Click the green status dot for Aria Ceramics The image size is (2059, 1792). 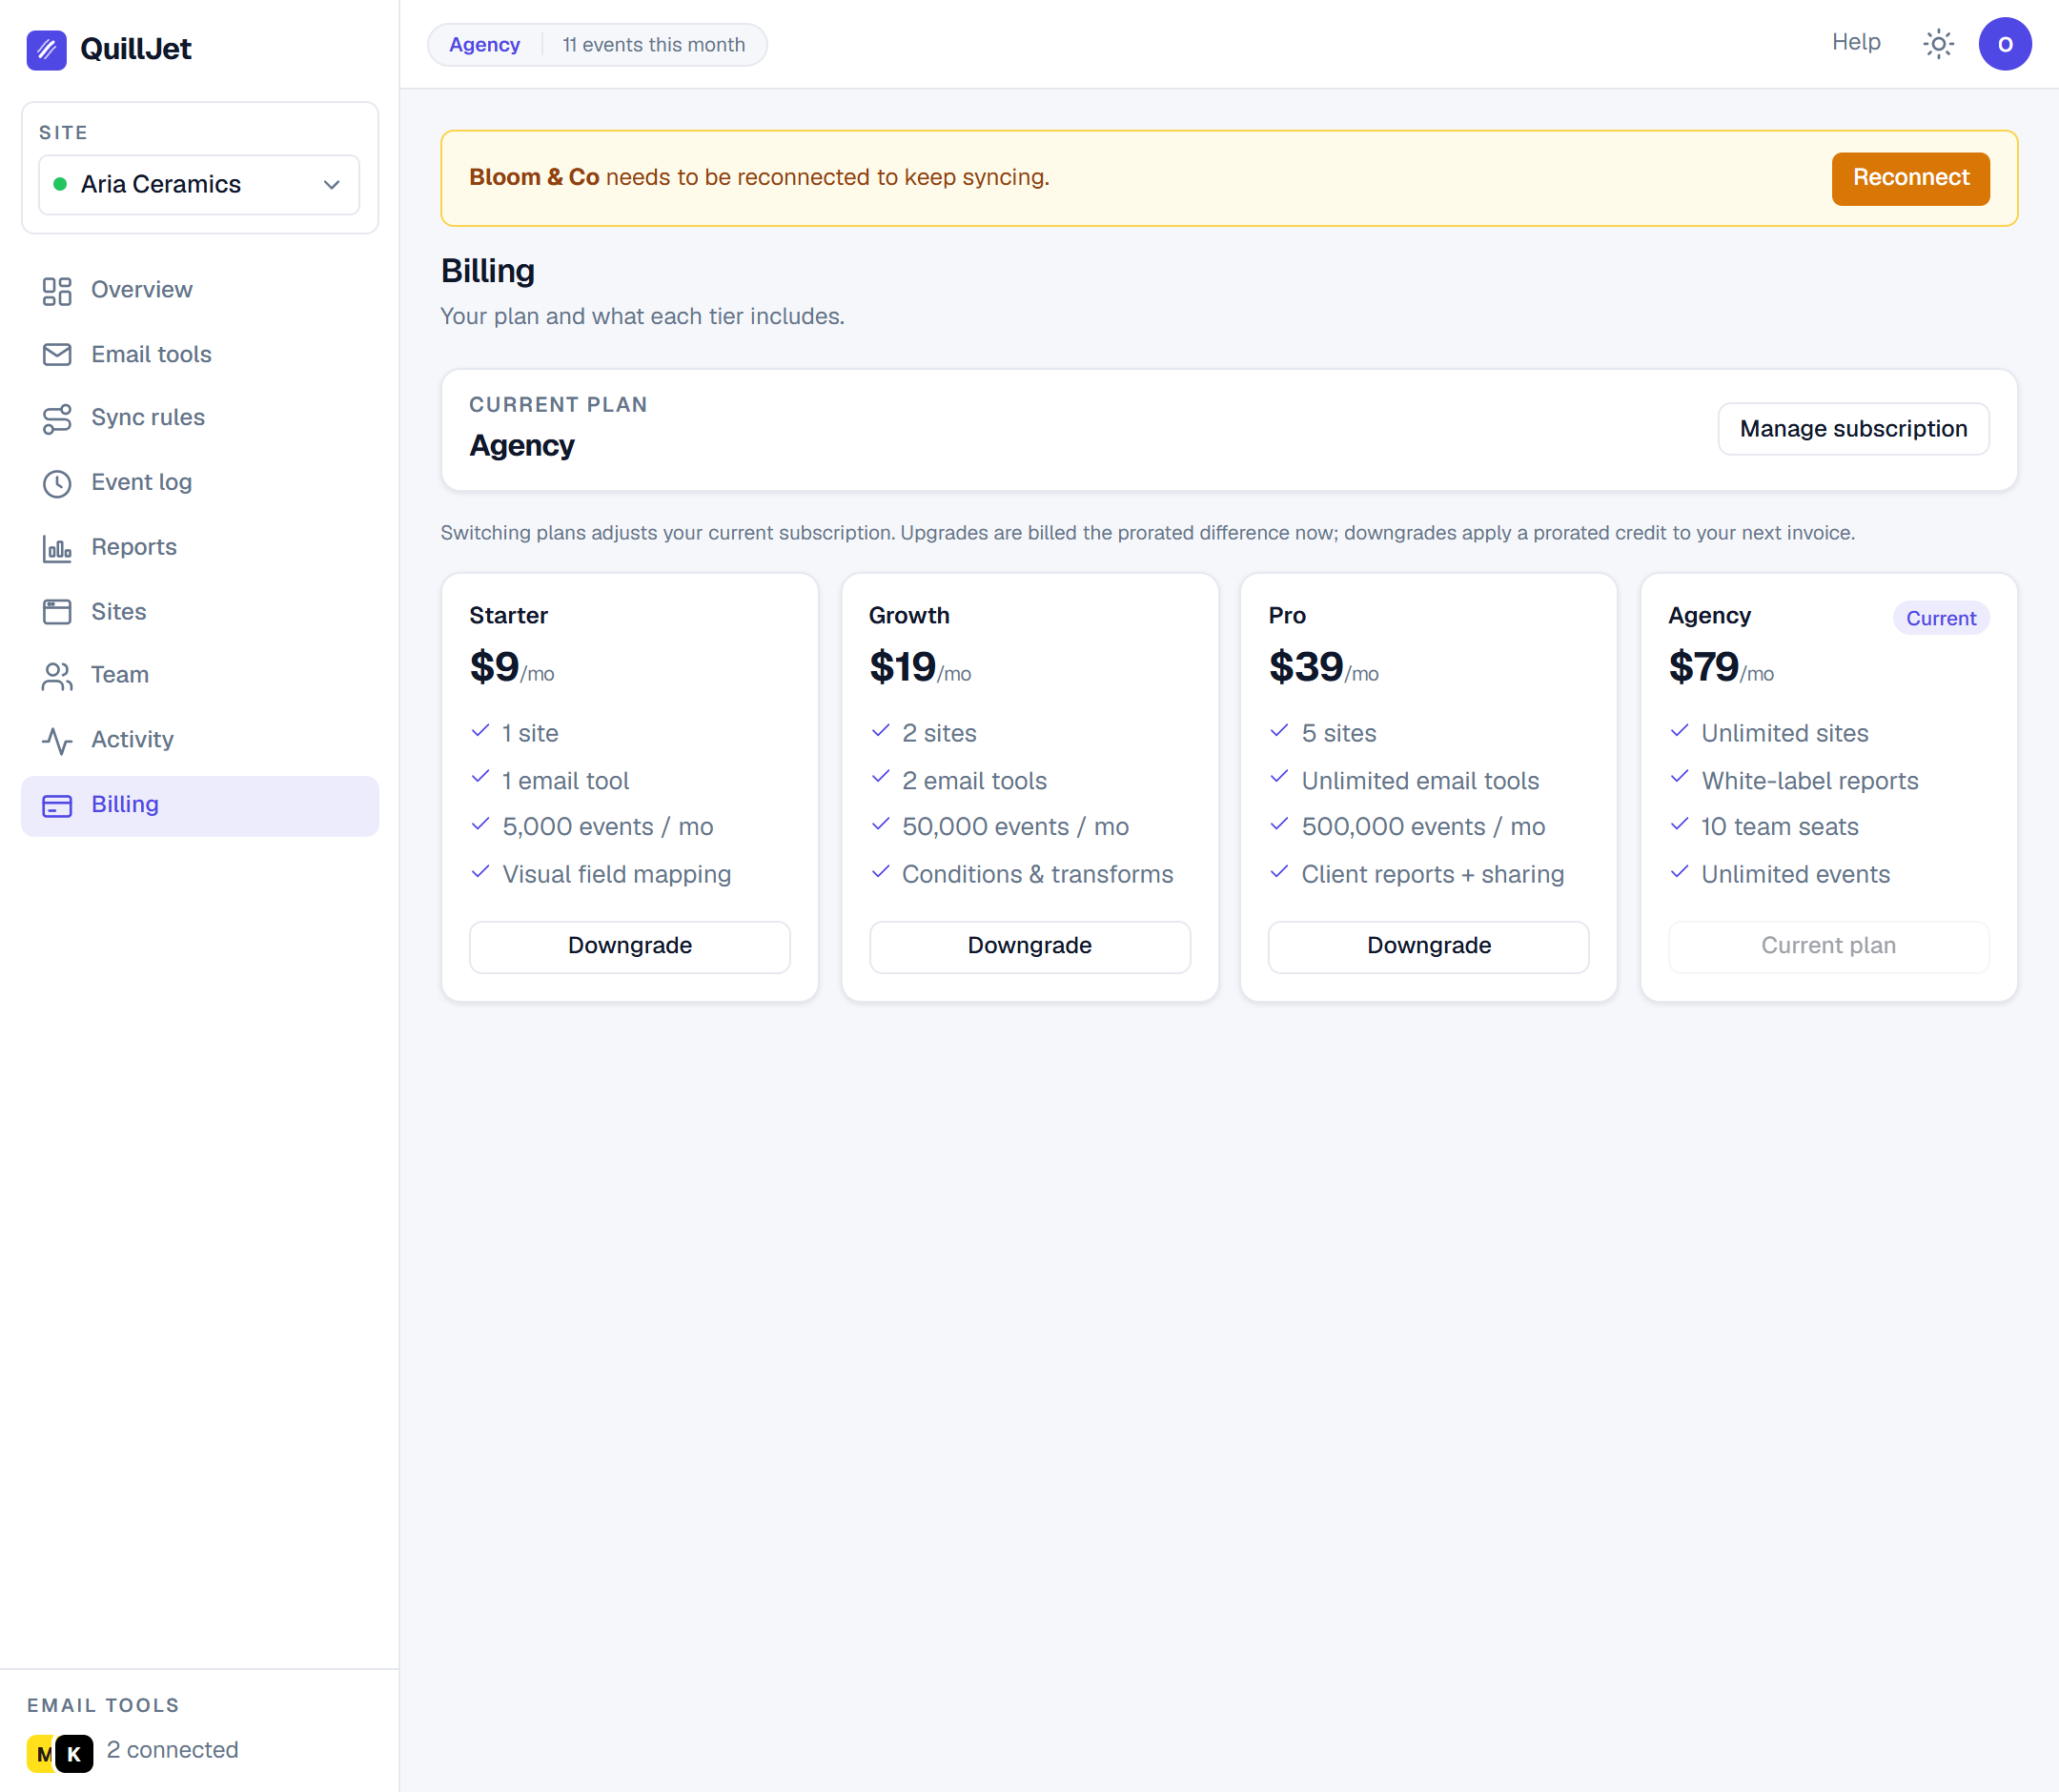[60, 184]
